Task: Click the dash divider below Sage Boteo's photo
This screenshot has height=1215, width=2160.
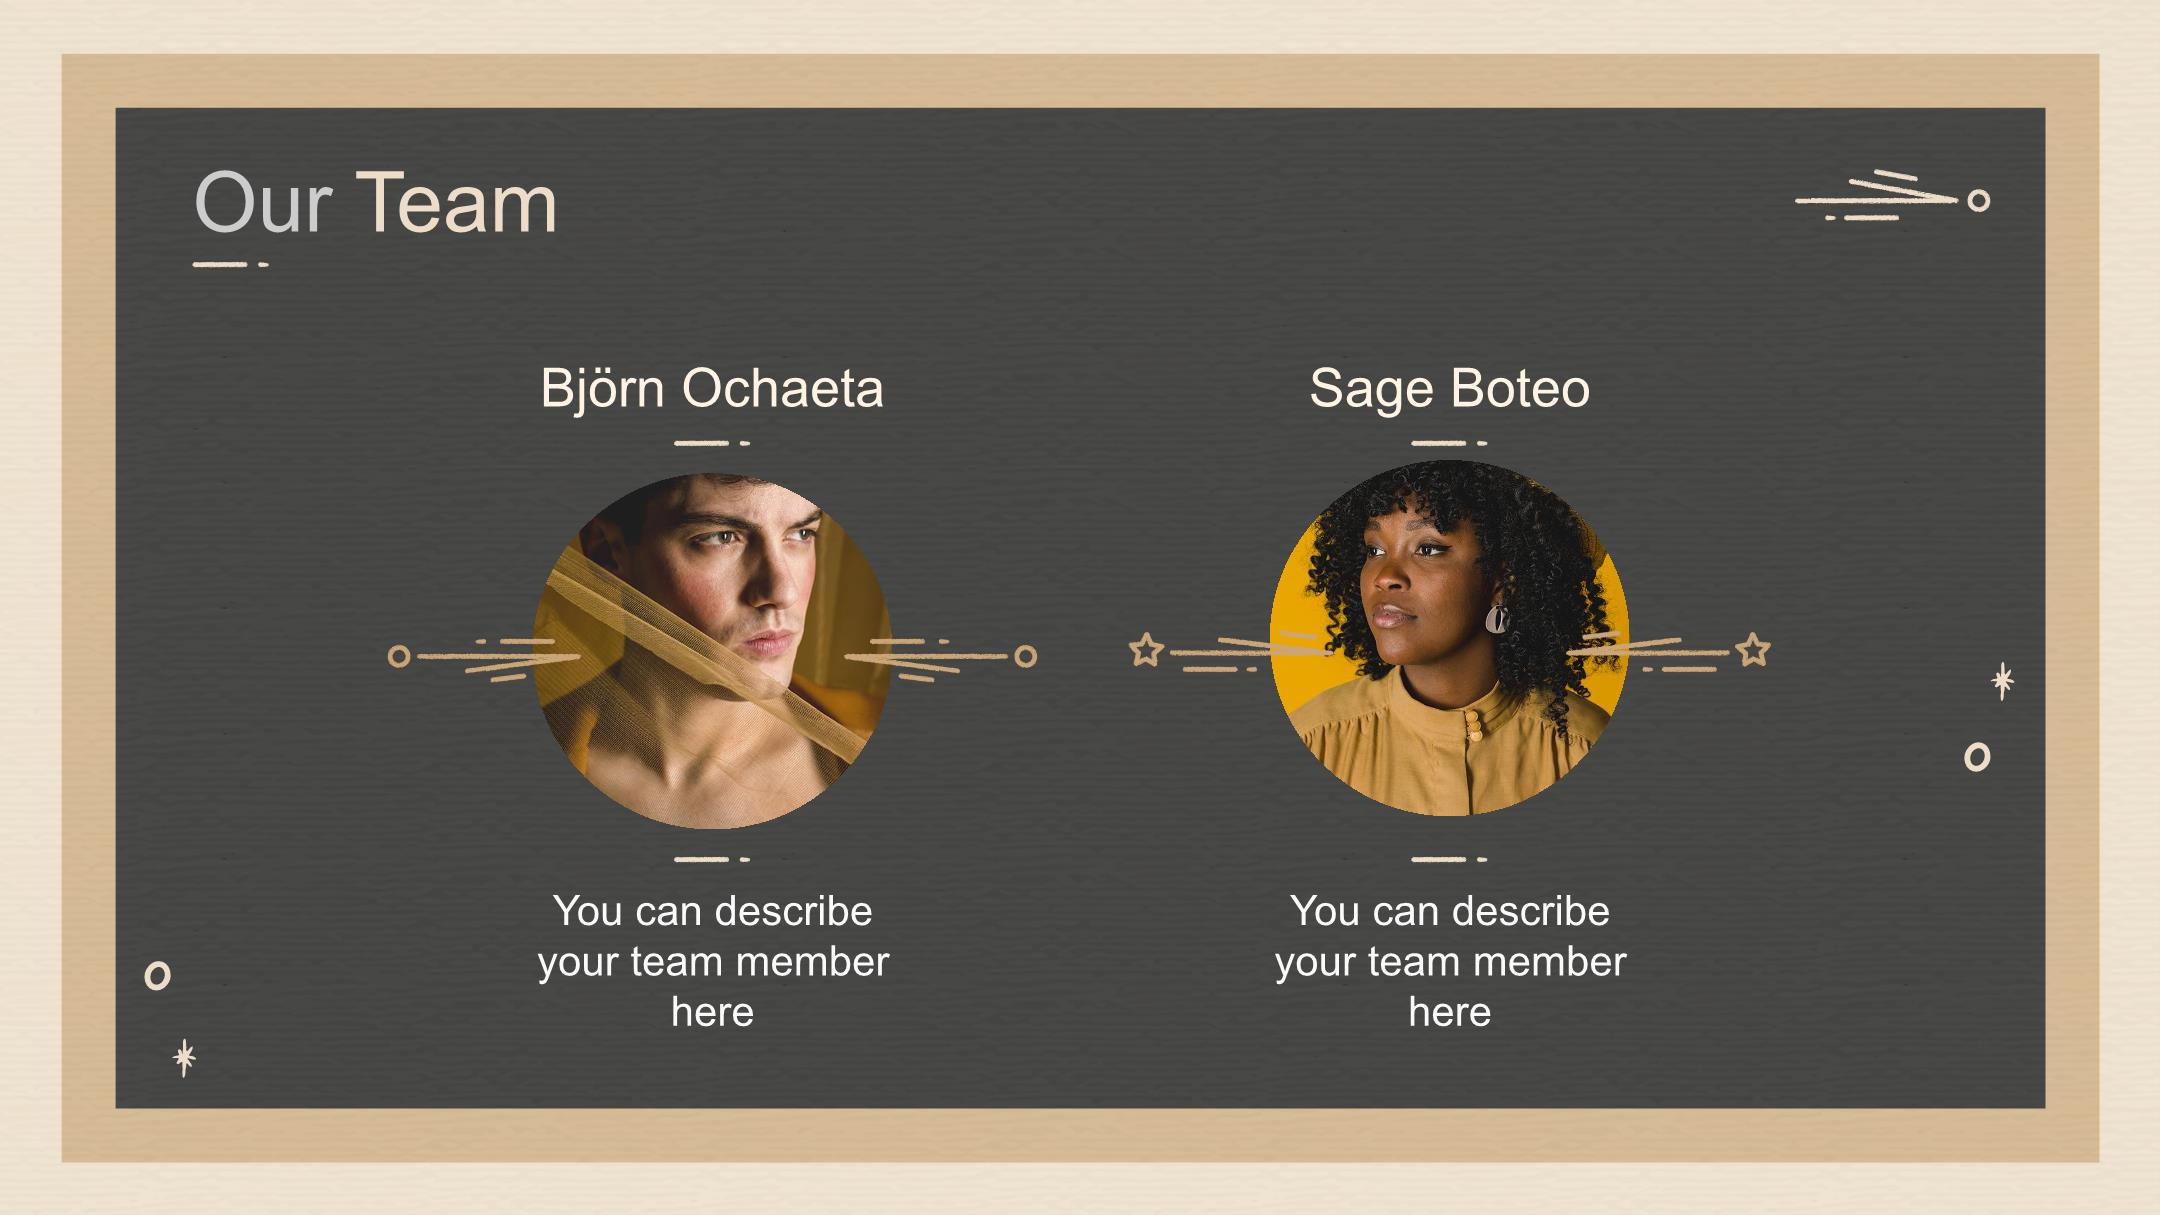Action: pos(1449,858)
